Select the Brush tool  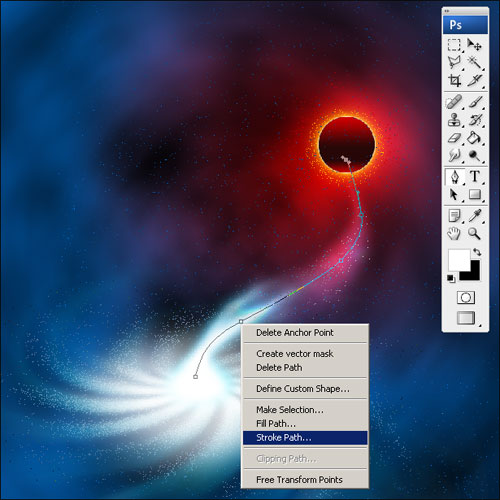475,102
